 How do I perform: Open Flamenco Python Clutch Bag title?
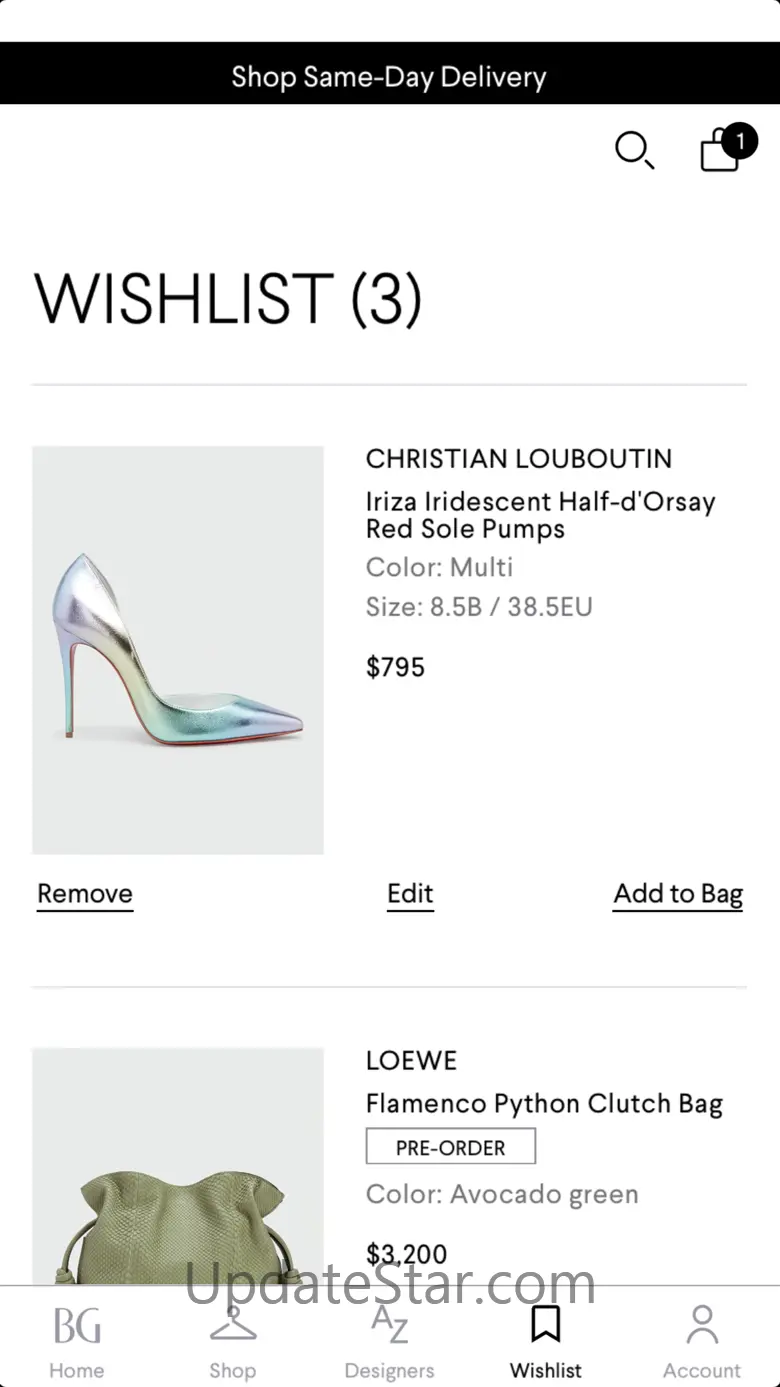pyautogui.click(x=544, y=1104)
